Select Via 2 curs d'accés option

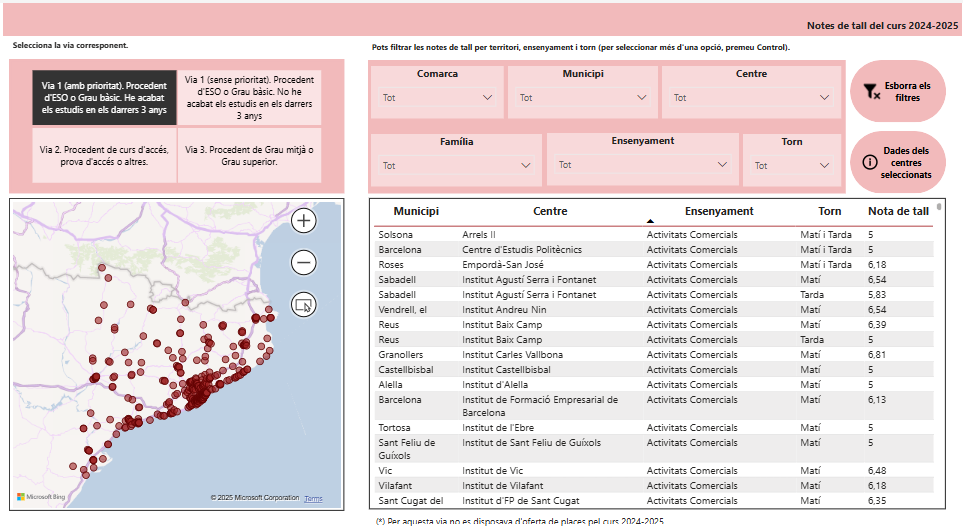click(x=104, y=155)
